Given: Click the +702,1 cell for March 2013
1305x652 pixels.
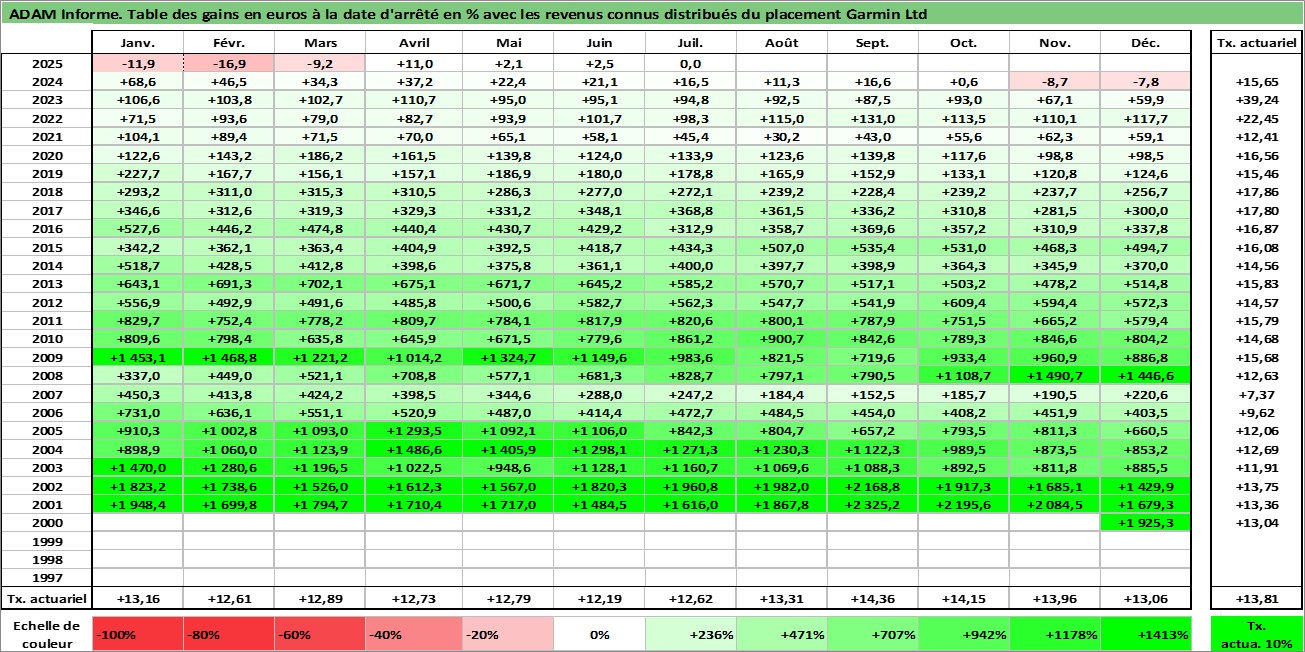Looking at the screenshot, I should [320, 284].
